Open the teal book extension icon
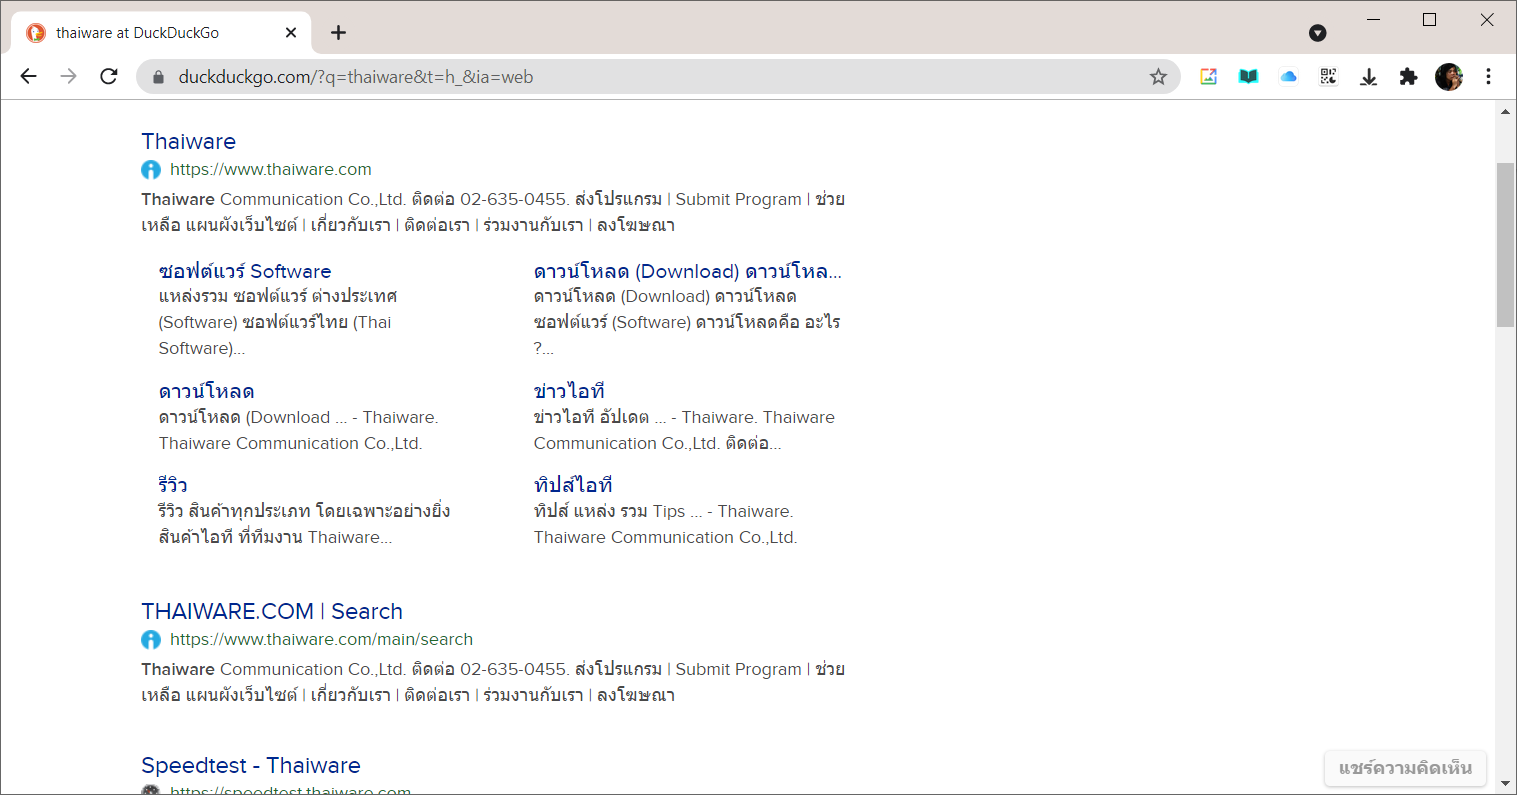 pyautogui.click(x=1248, y=77)
